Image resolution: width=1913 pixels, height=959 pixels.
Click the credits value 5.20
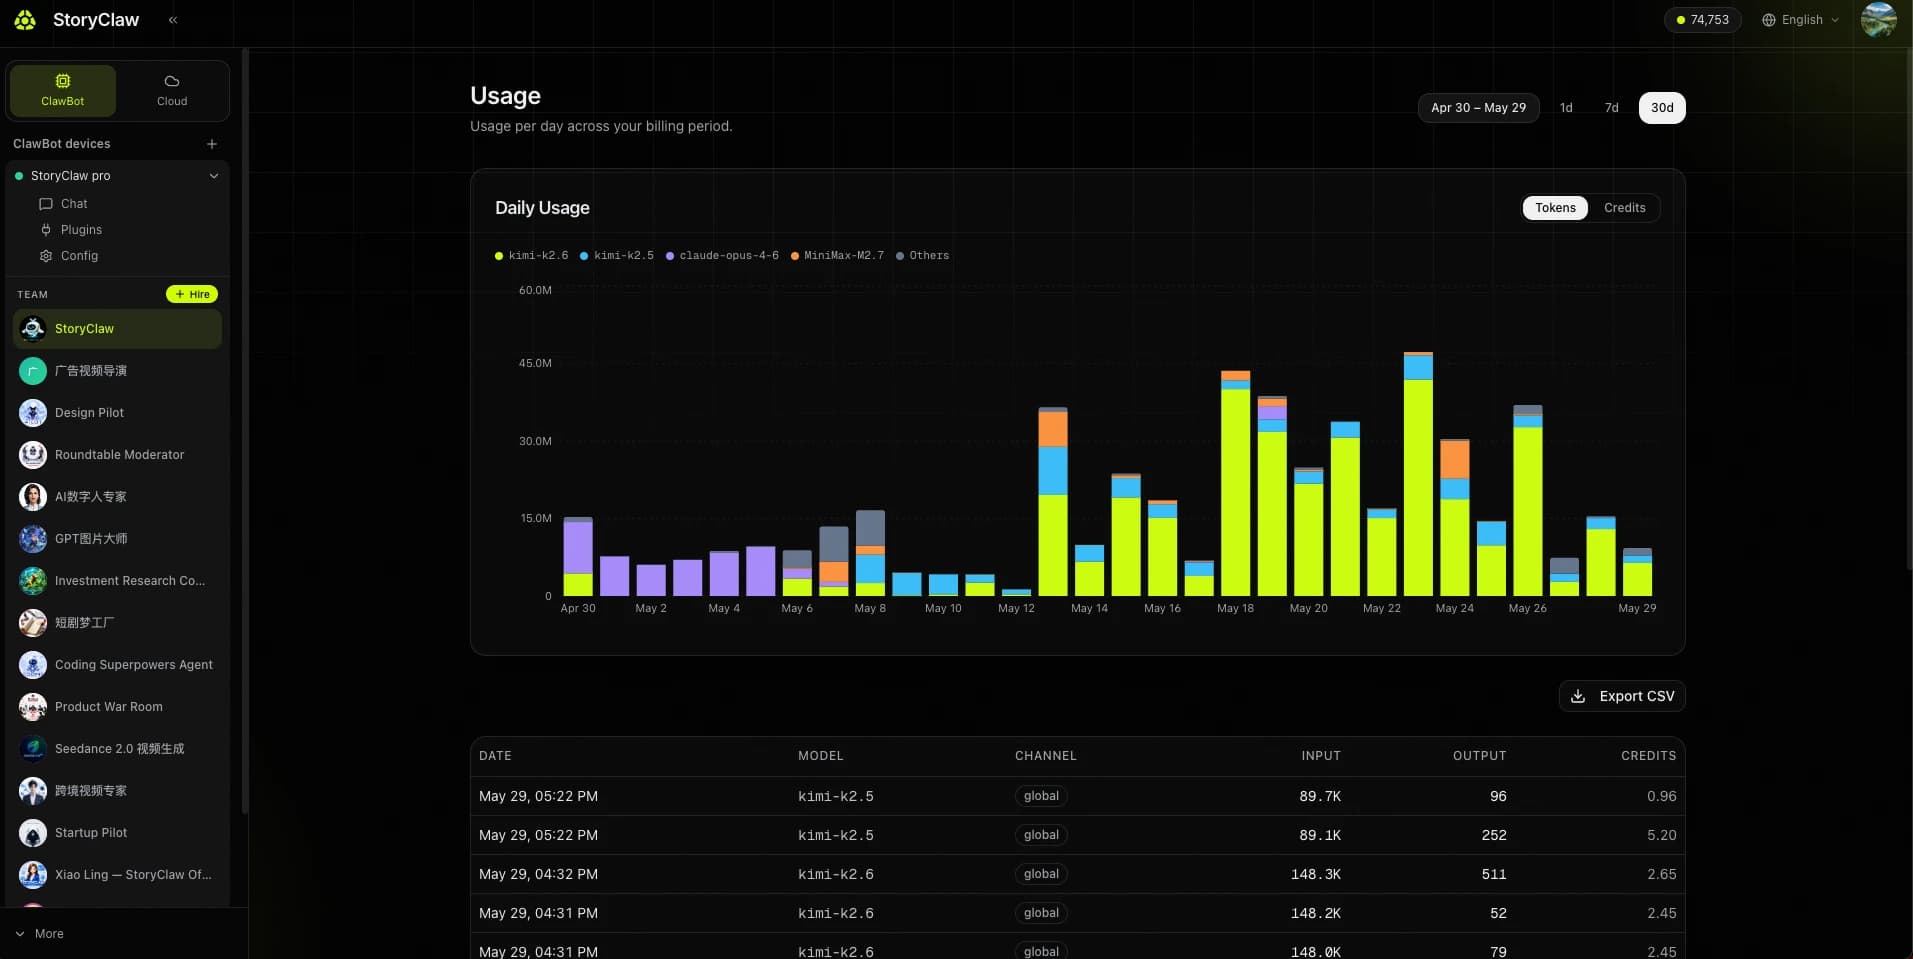click(x=1661, y=835)
